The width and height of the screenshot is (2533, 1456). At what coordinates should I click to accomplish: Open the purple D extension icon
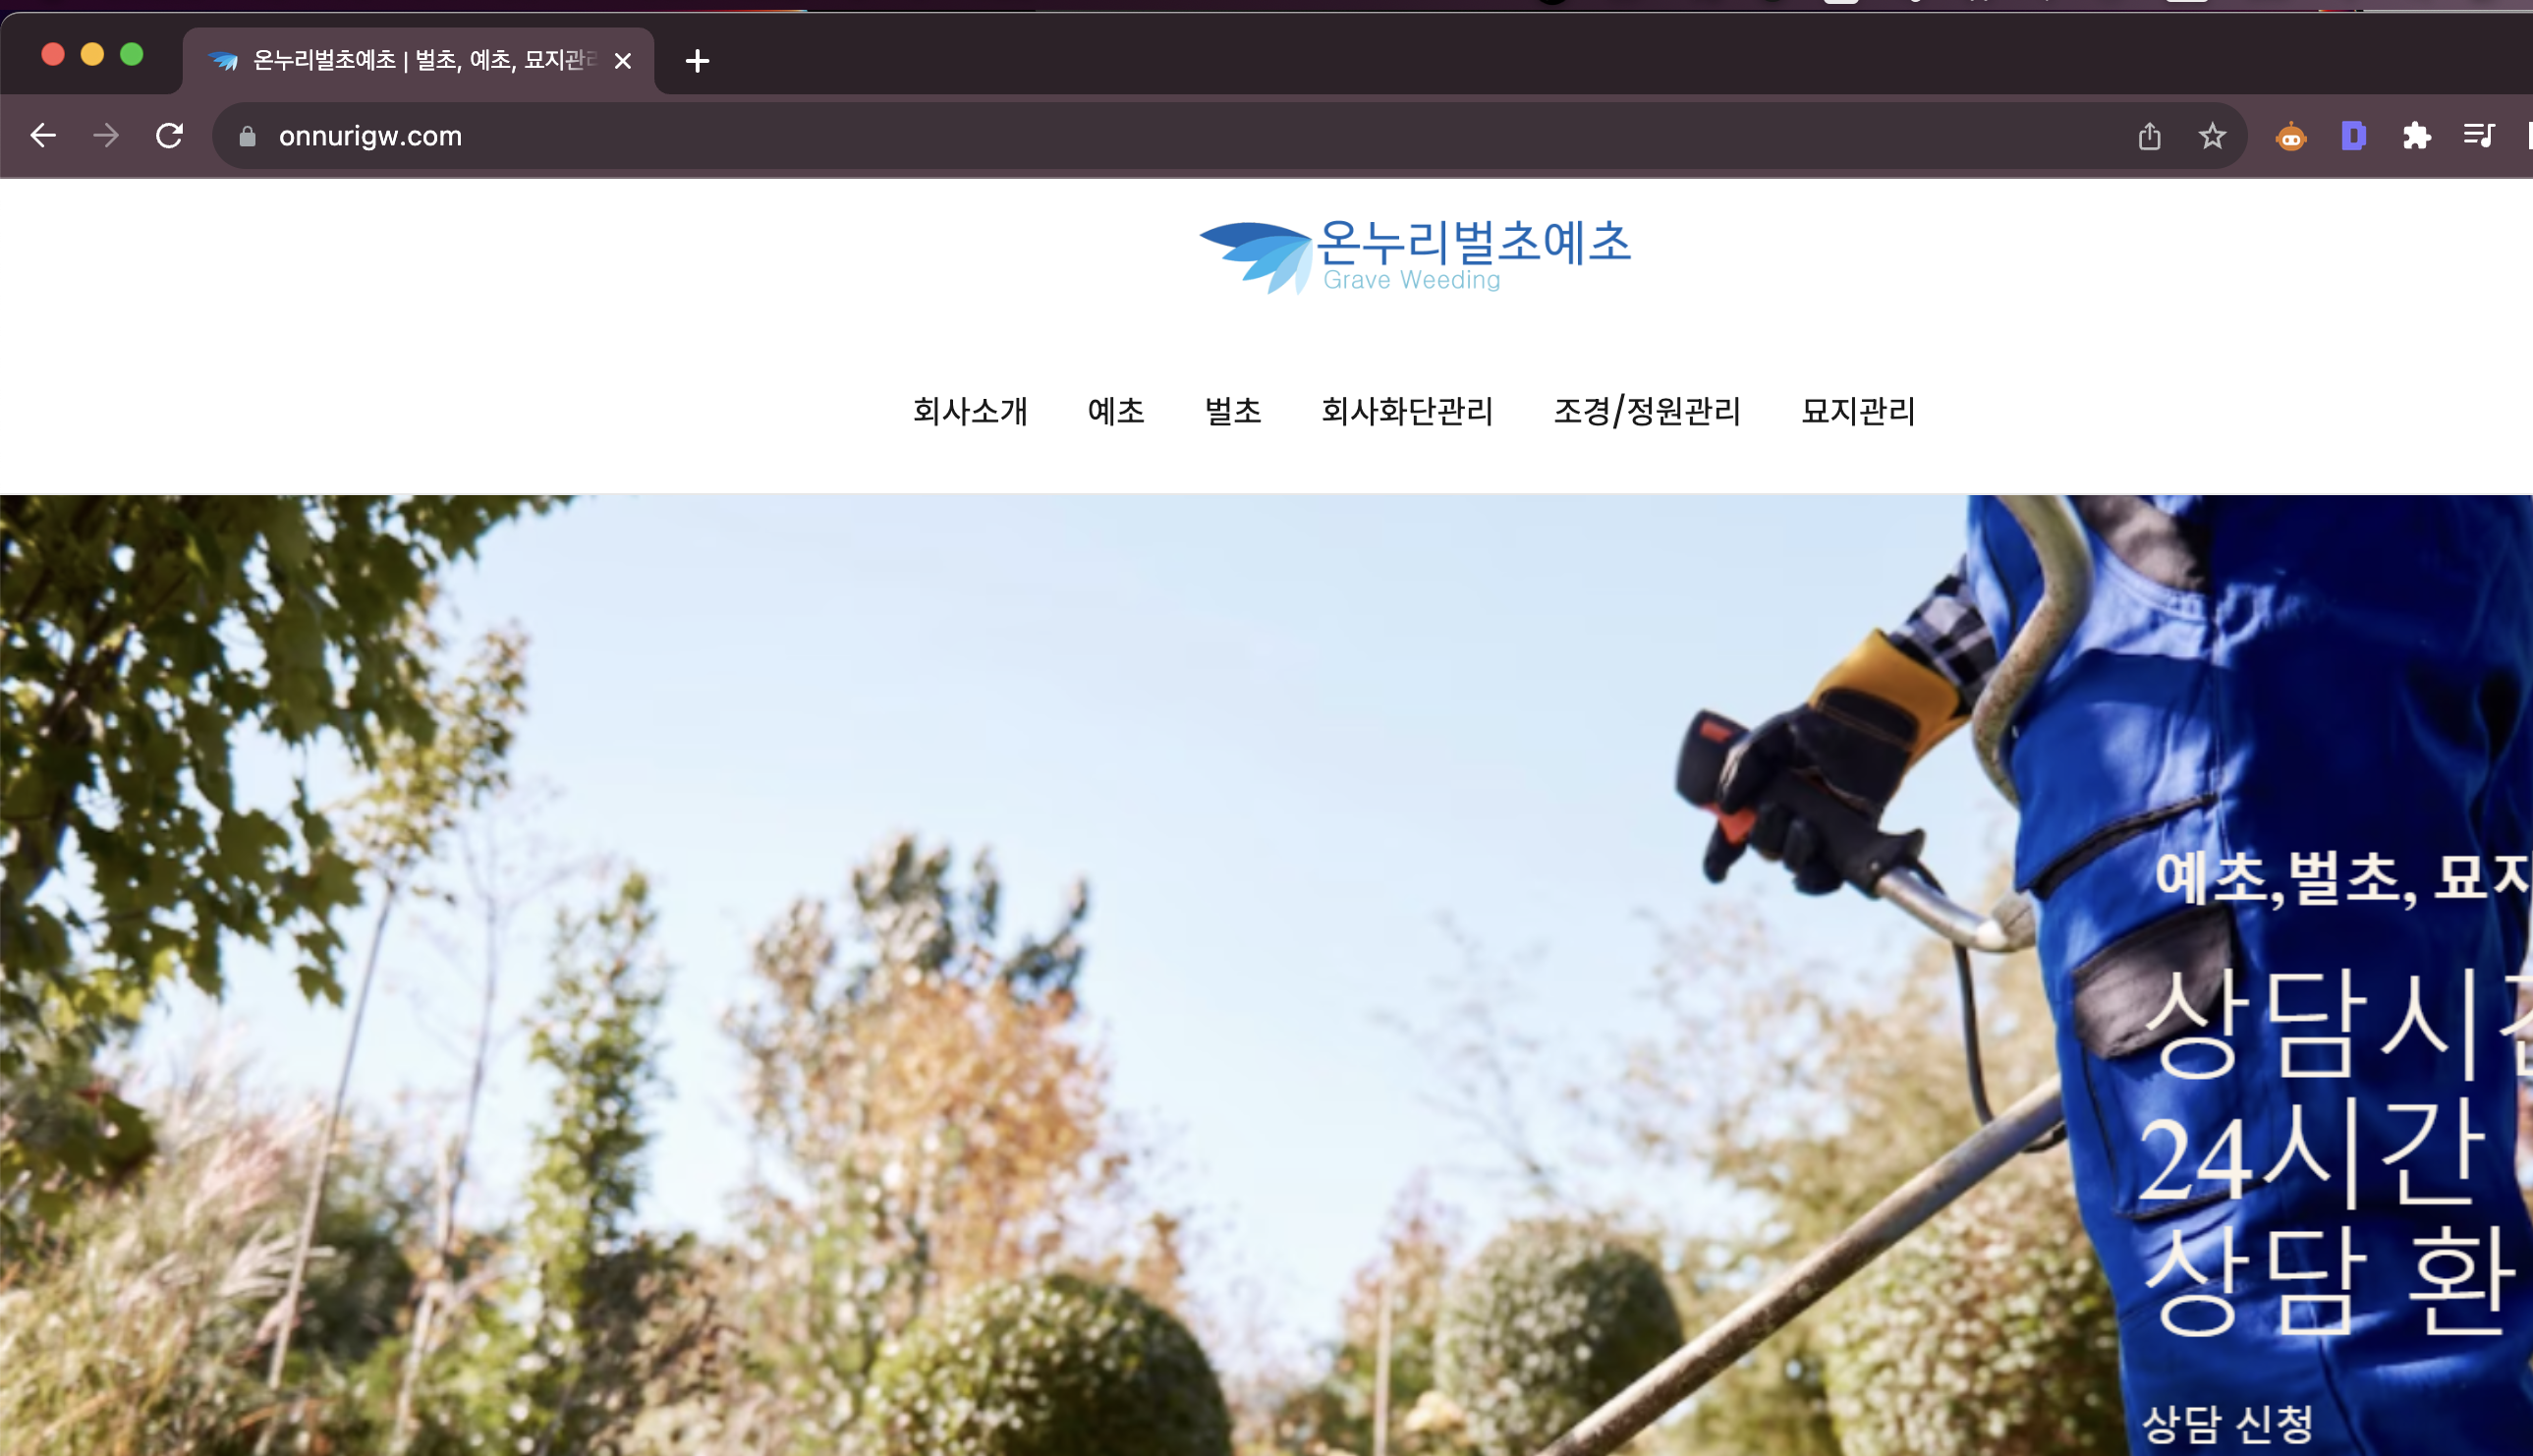[2353, 136]
